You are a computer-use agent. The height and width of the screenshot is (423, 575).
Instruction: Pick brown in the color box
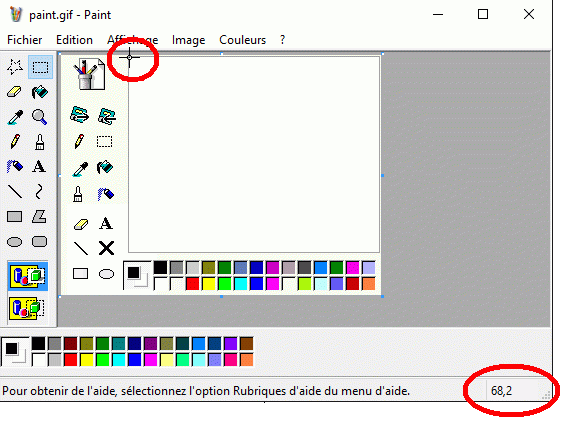246,344
